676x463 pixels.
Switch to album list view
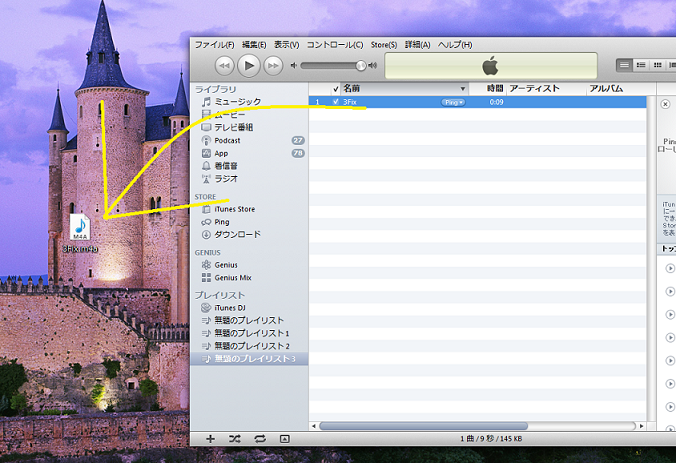[x=641, y=65]
